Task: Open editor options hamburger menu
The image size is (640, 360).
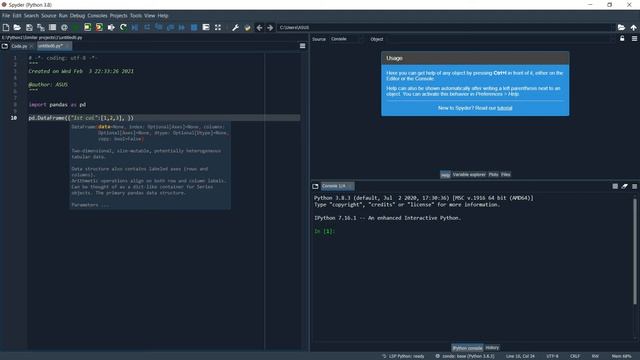Action: 302,46
